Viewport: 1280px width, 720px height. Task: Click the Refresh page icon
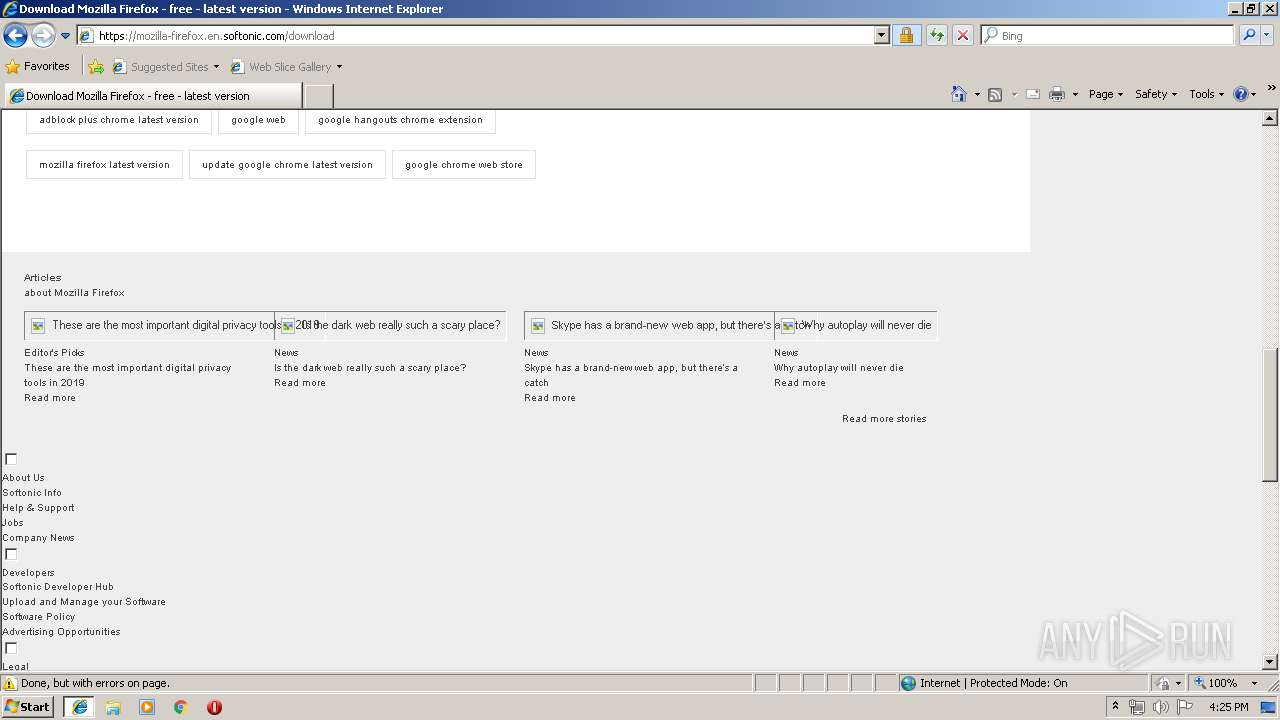coord(936,35)
